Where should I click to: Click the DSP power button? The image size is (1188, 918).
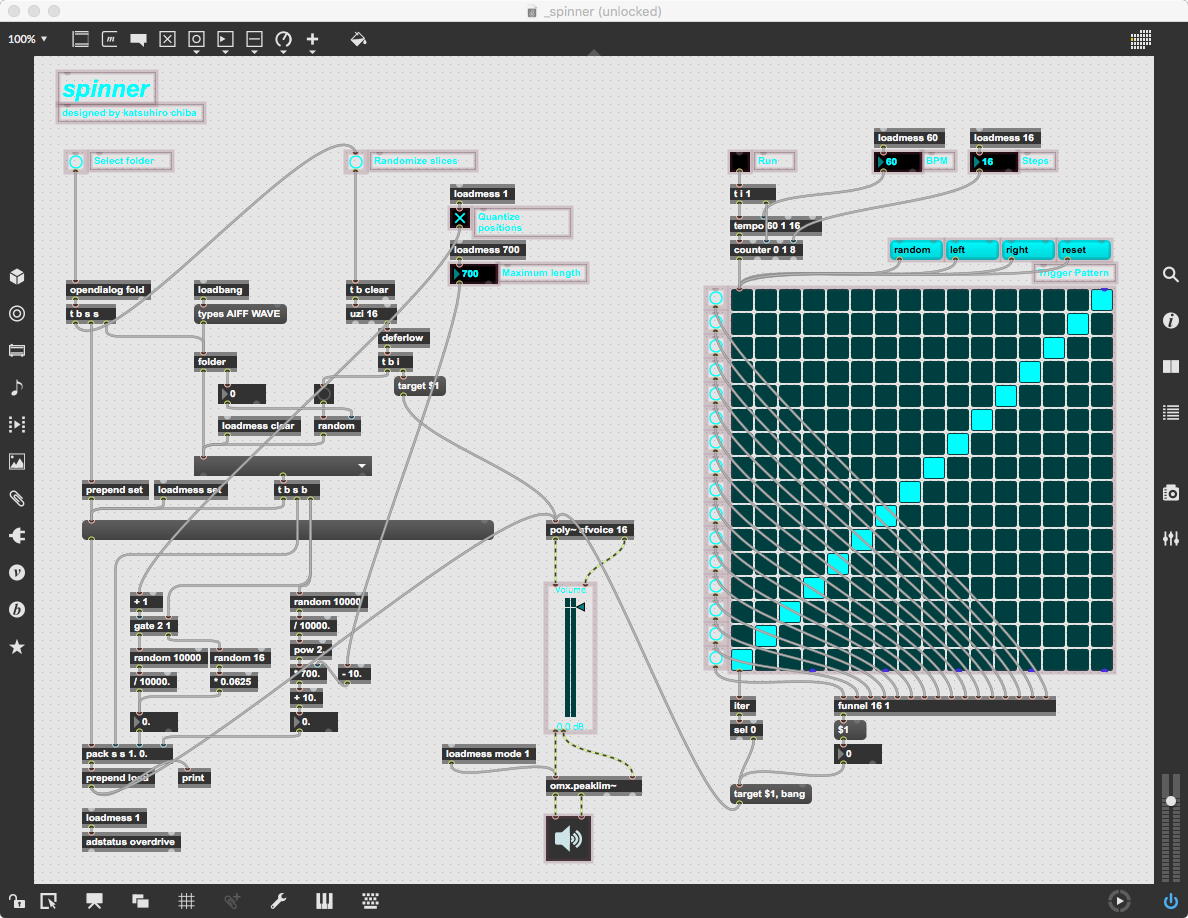pyautogui.click(x=1170, y=901)
